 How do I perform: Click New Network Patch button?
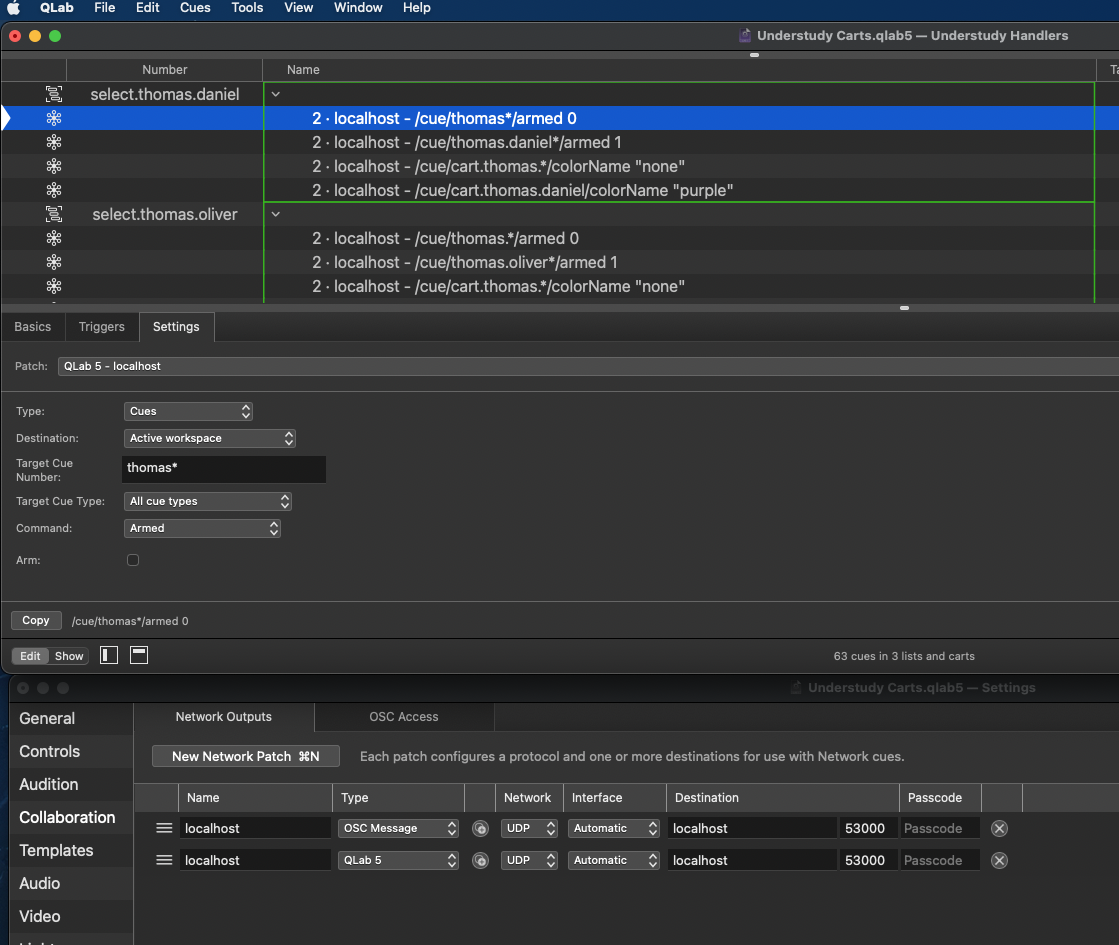coord(245,756)
